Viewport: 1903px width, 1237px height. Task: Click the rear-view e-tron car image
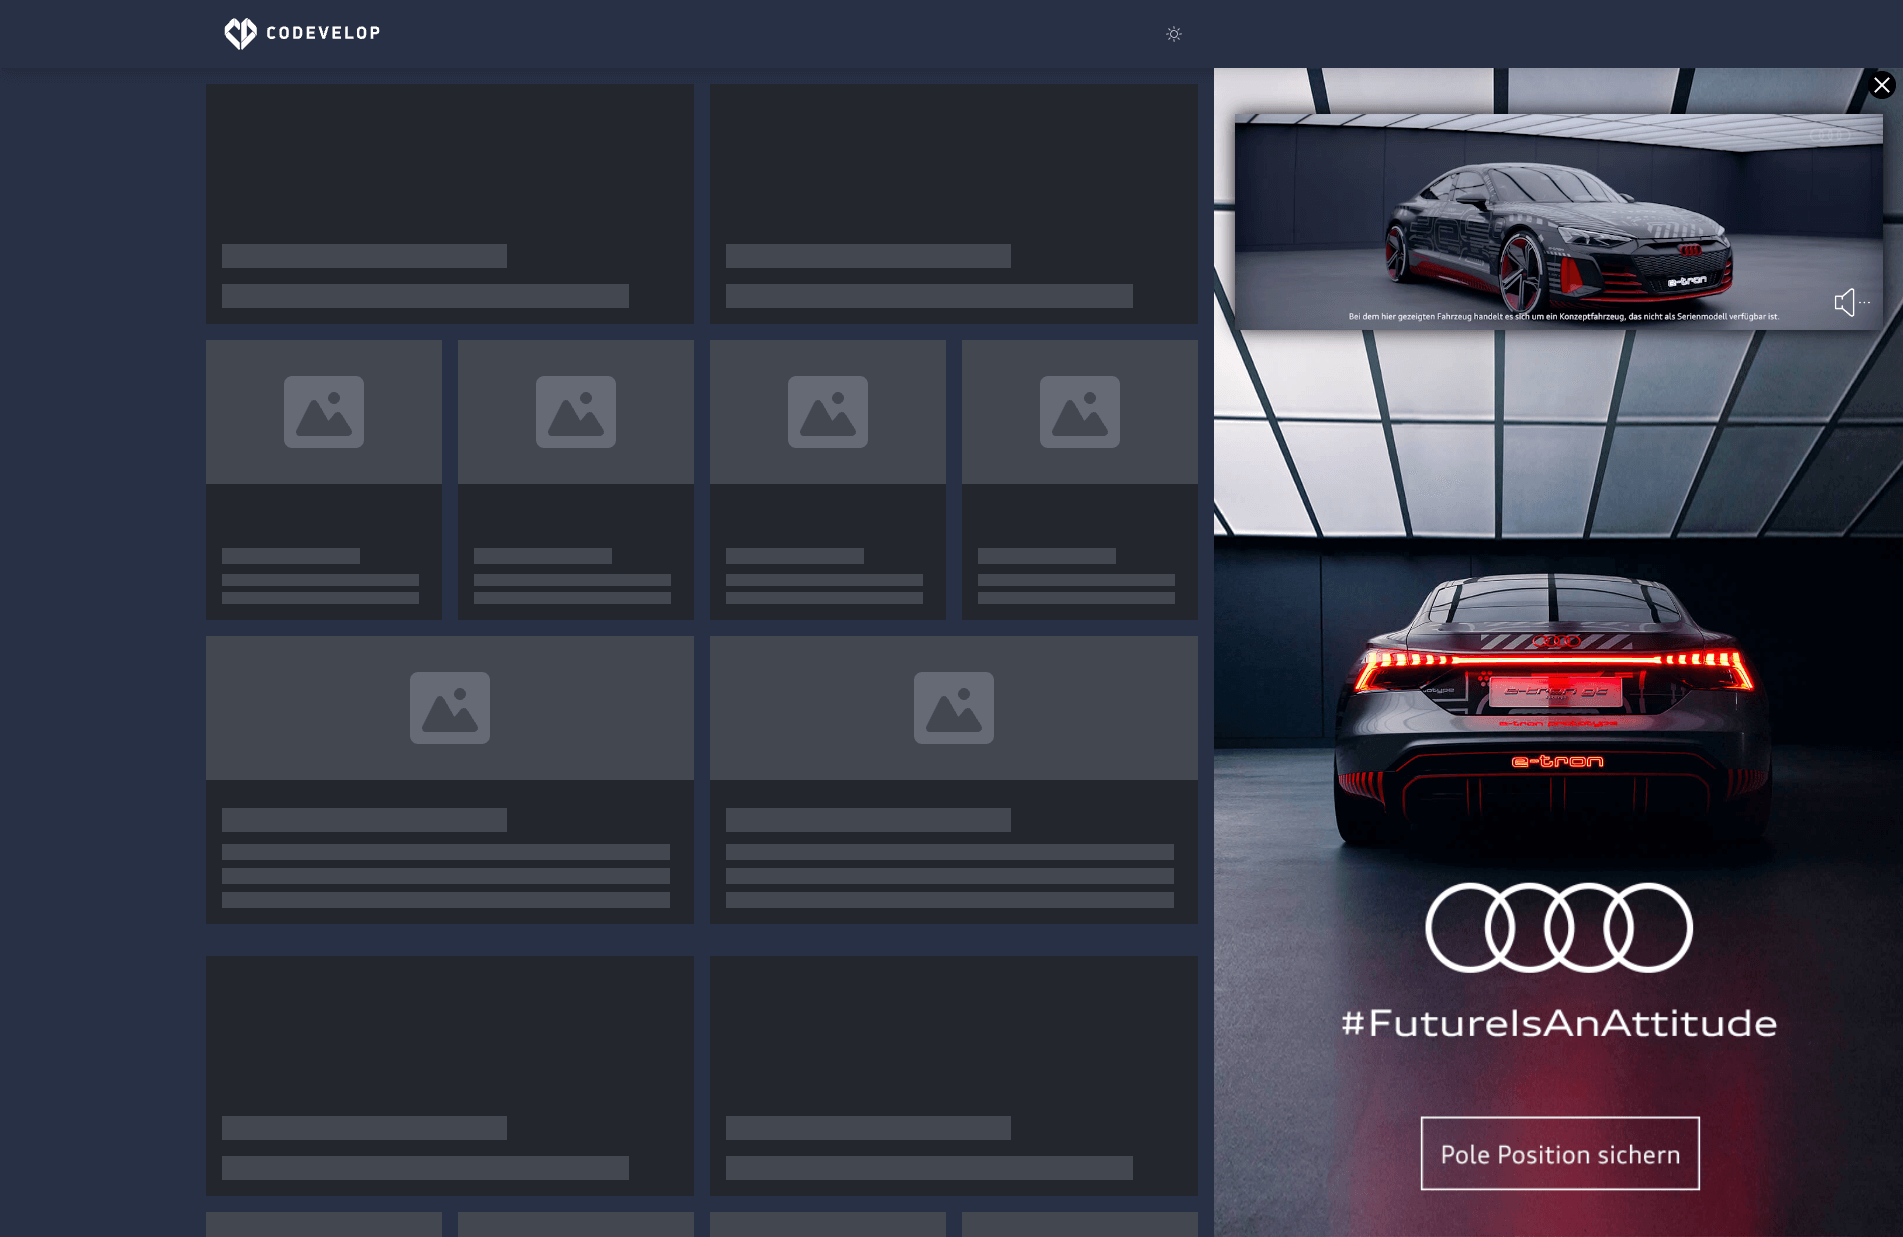pyautogui.click(x=1553, y=710)
